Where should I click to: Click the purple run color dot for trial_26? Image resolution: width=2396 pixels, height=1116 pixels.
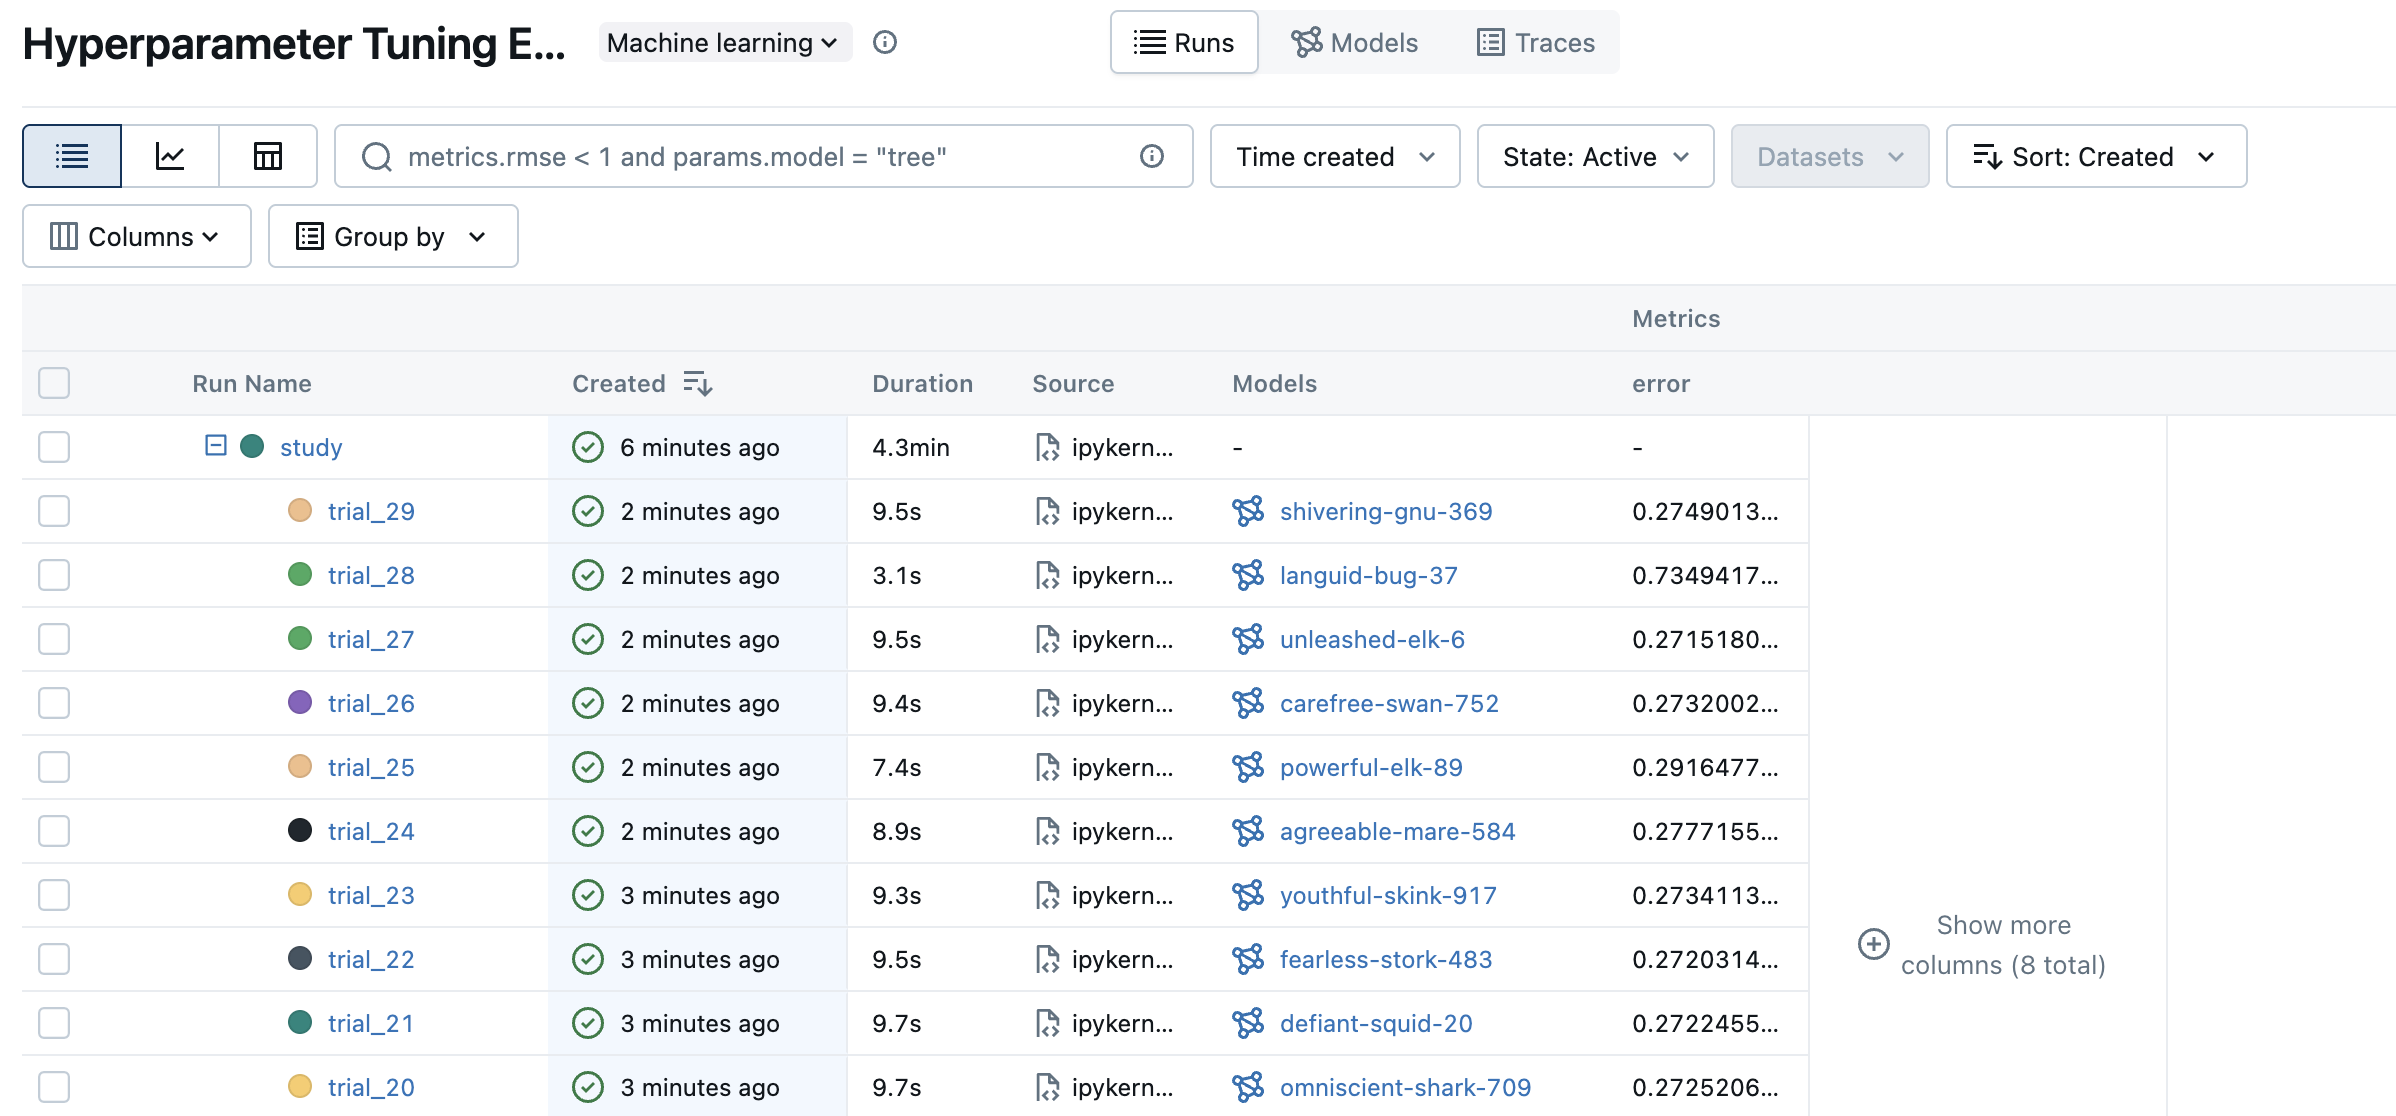click(300, 703)
